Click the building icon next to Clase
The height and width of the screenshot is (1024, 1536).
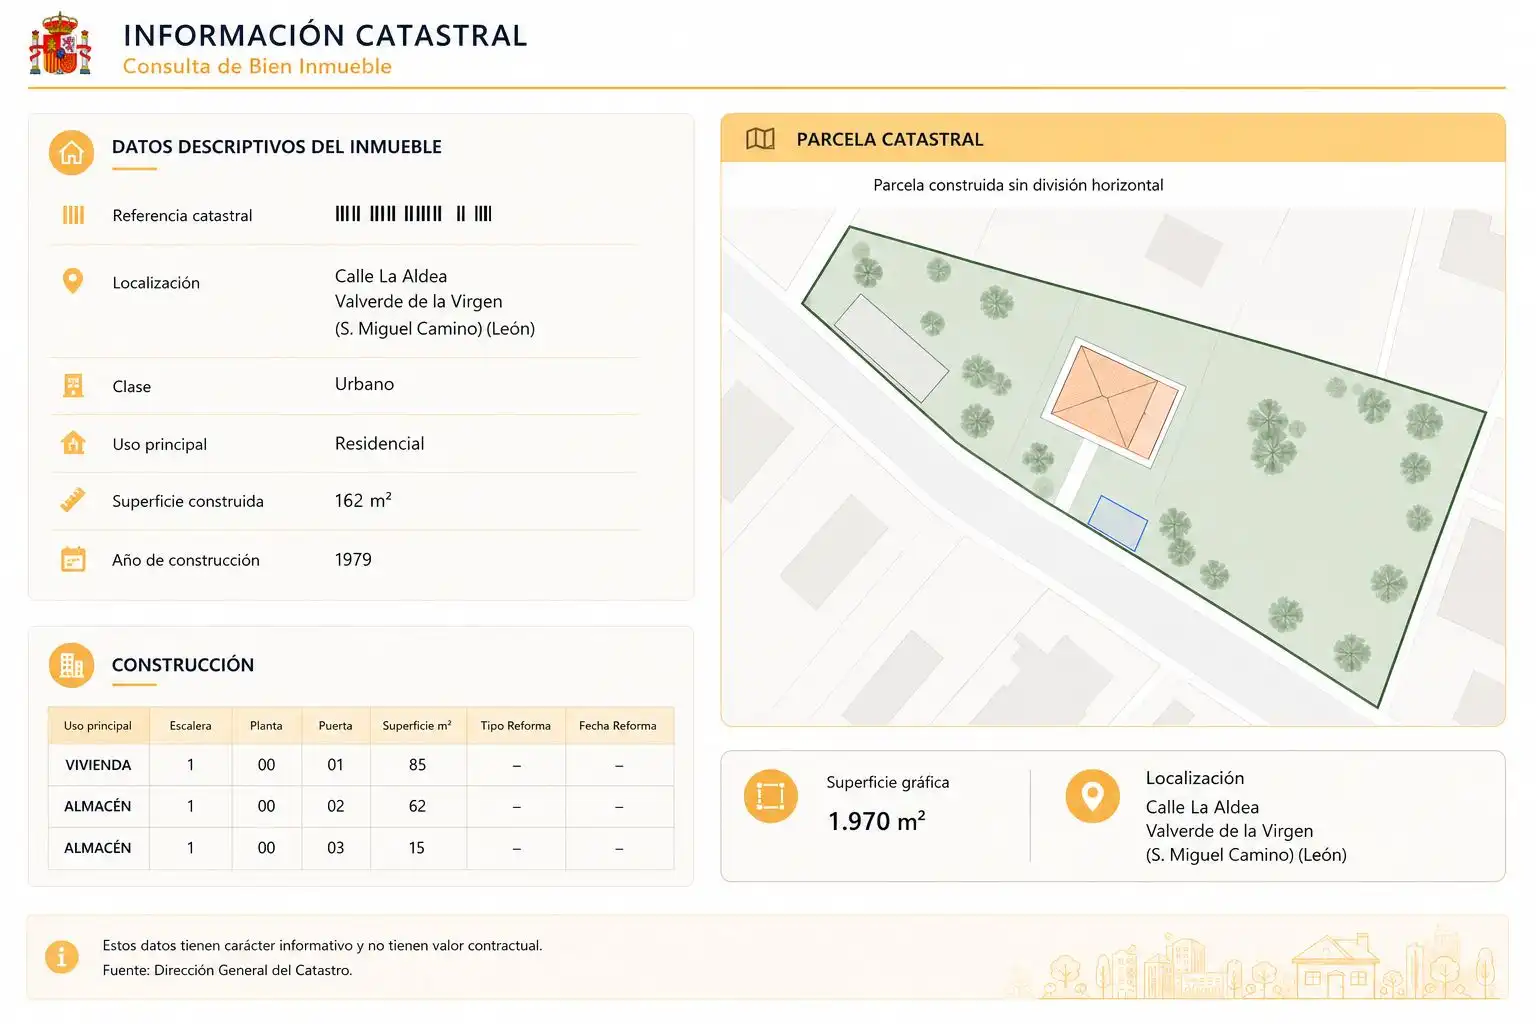[x=73, y=386]
